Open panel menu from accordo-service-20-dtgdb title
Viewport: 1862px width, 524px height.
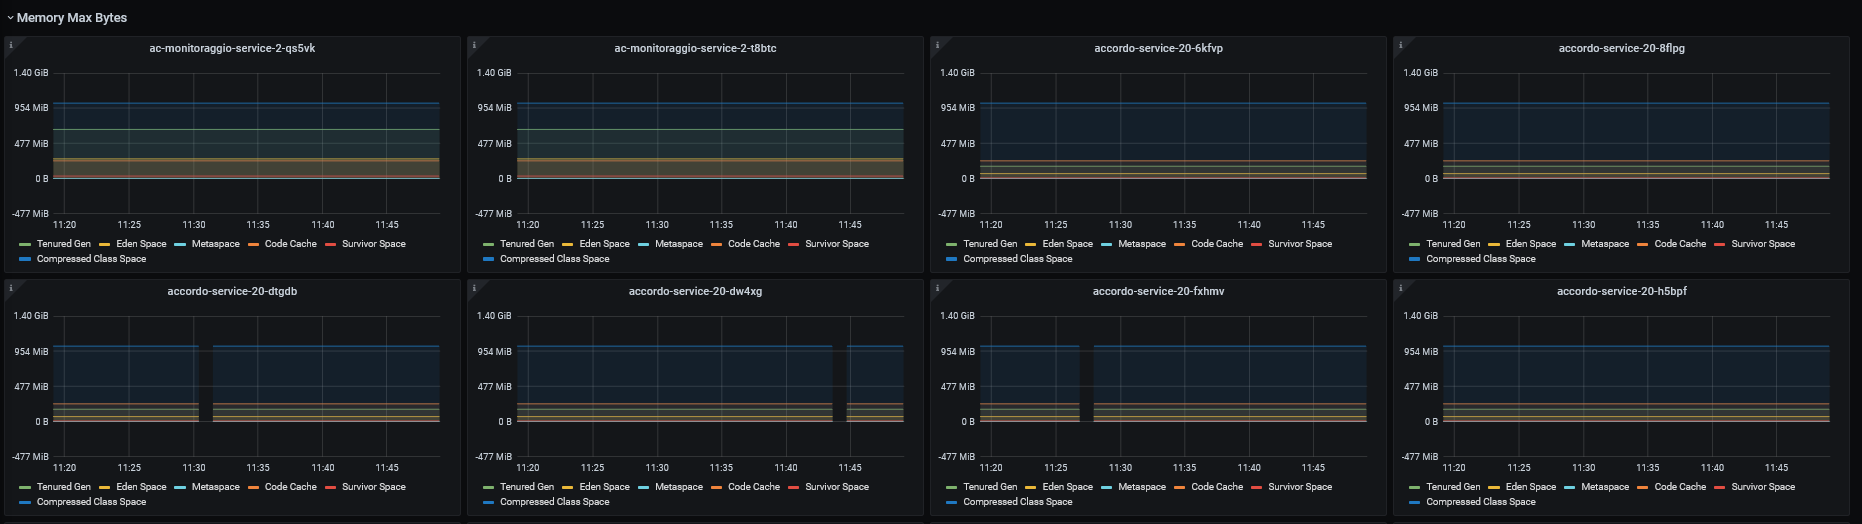pyautogui.click(x=232, y=291)
